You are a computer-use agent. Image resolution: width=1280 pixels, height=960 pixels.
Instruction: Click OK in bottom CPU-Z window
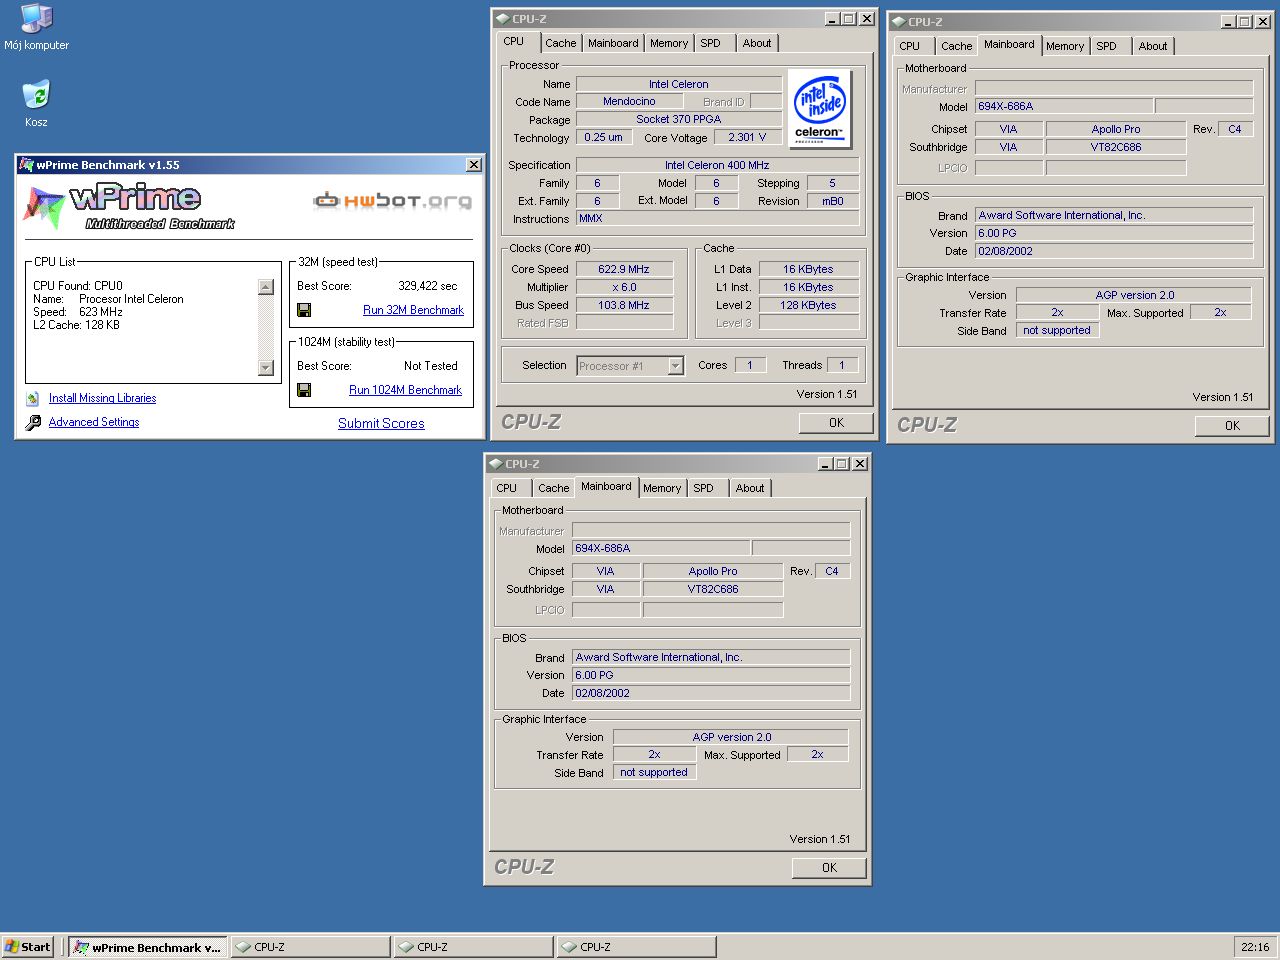pos(829,868)
